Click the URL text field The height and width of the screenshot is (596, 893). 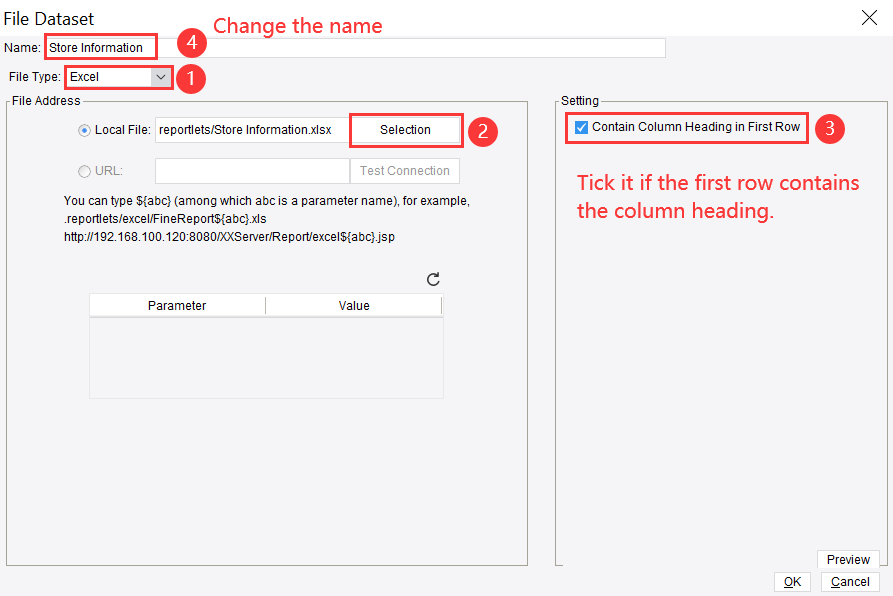(x=252, y=171)
